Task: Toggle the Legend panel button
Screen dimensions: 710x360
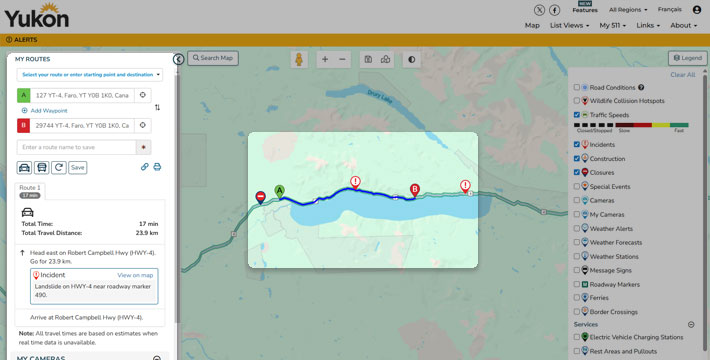Action: [x=688, y=58]
